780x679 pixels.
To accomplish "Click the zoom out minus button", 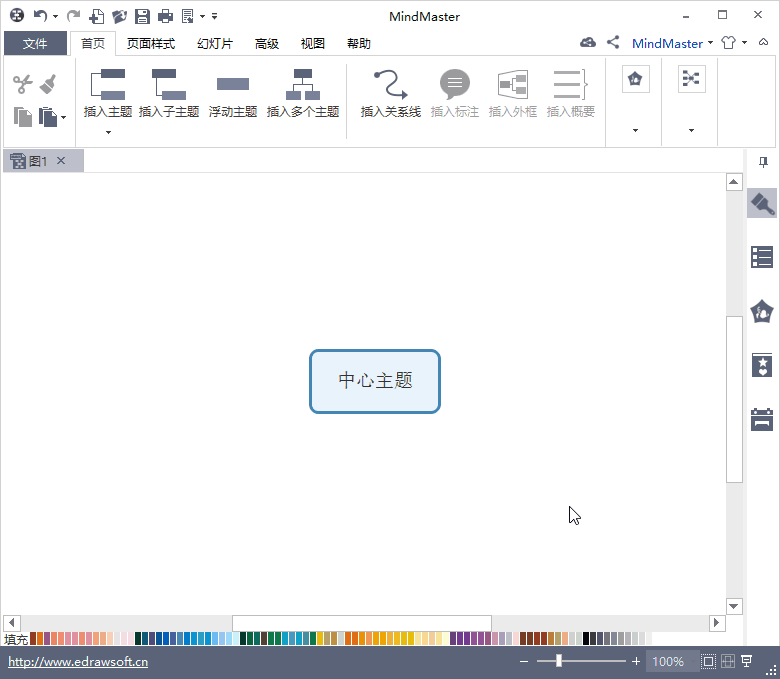I will [524, 661].
